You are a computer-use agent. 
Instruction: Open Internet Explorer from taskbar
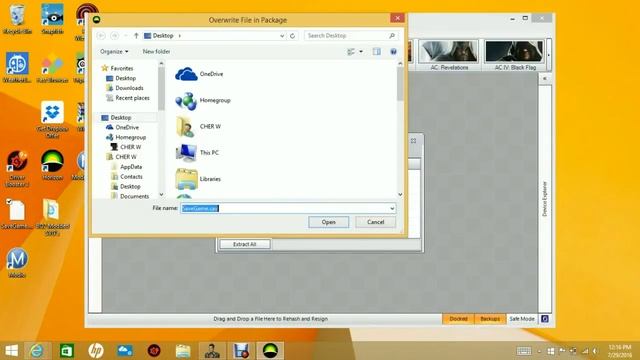(37, 351)
